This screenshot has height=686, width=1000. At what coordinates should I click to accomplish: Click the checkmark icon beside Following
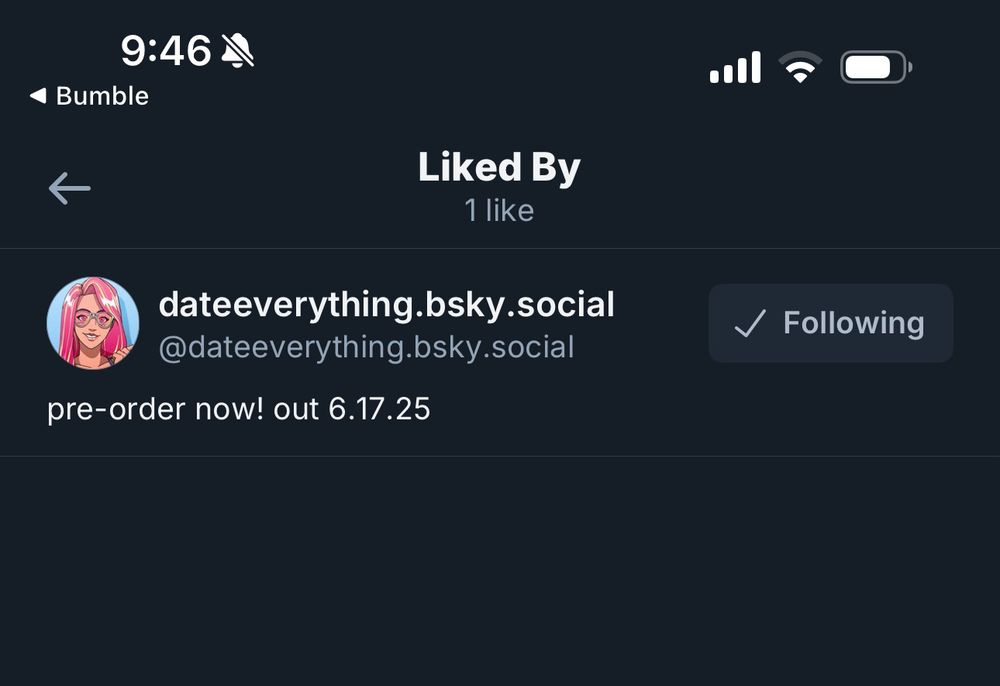(750, 323)
